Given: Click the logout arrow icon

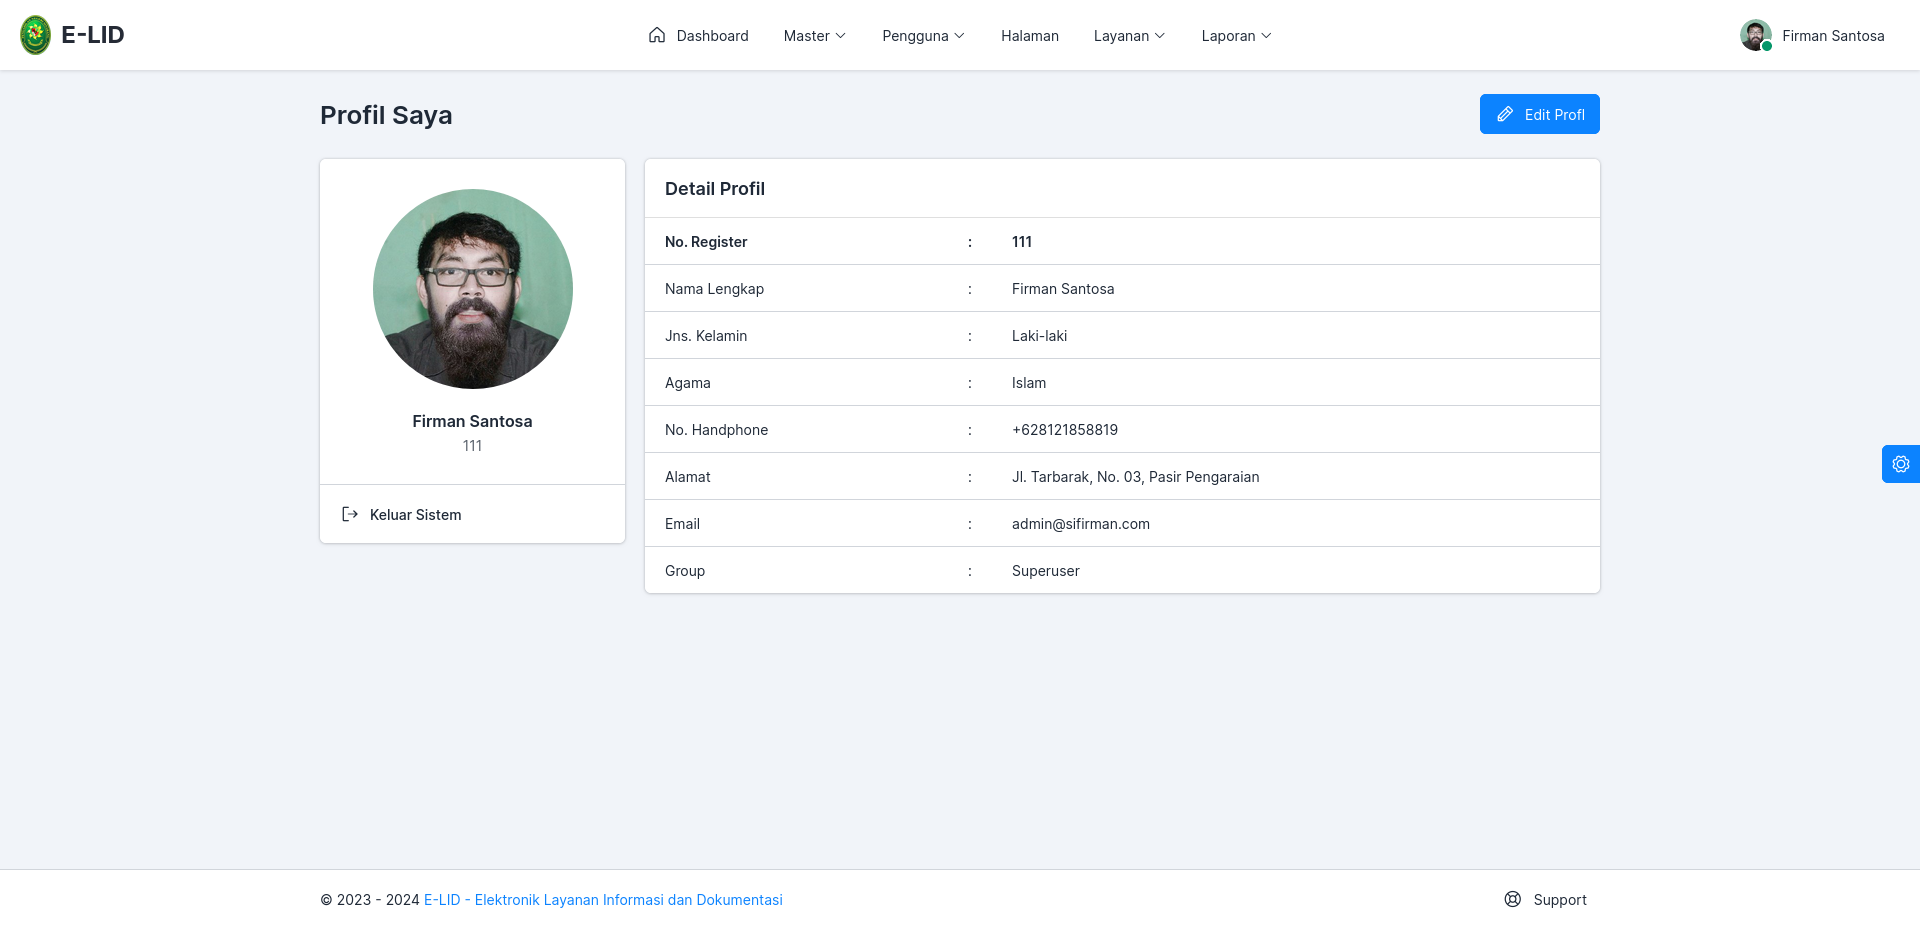Looking at the screenshot, I should pos(350,514).
